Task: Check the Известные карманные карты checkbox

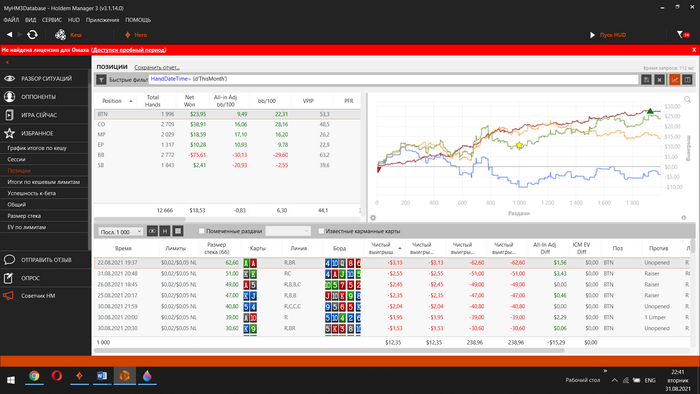Action: [x=321, y=231]
